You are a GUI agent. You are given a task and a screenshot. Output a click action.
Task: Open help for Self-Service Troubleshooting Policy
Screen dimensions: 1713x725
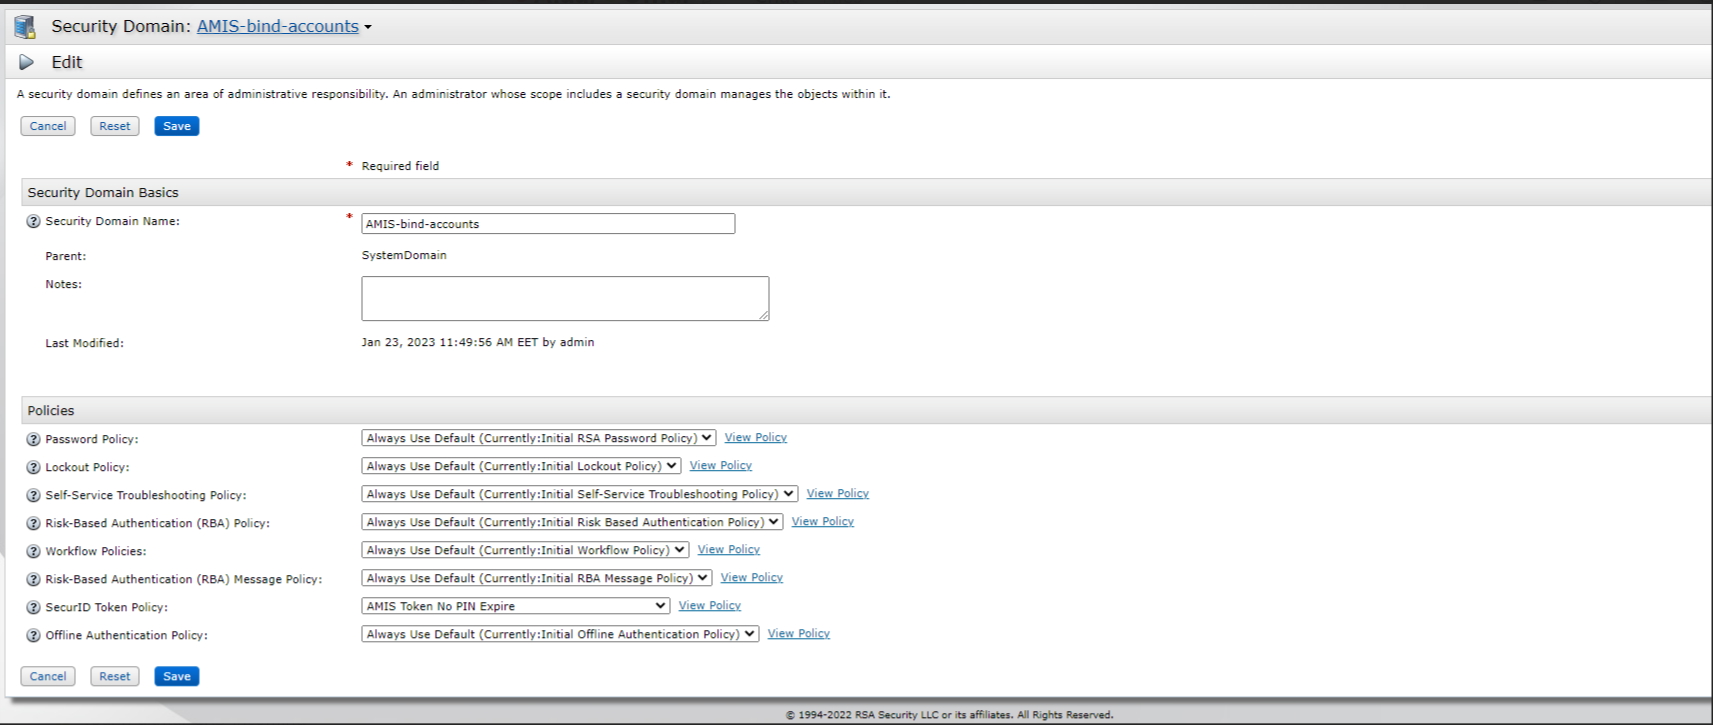[x=33, y=496]
